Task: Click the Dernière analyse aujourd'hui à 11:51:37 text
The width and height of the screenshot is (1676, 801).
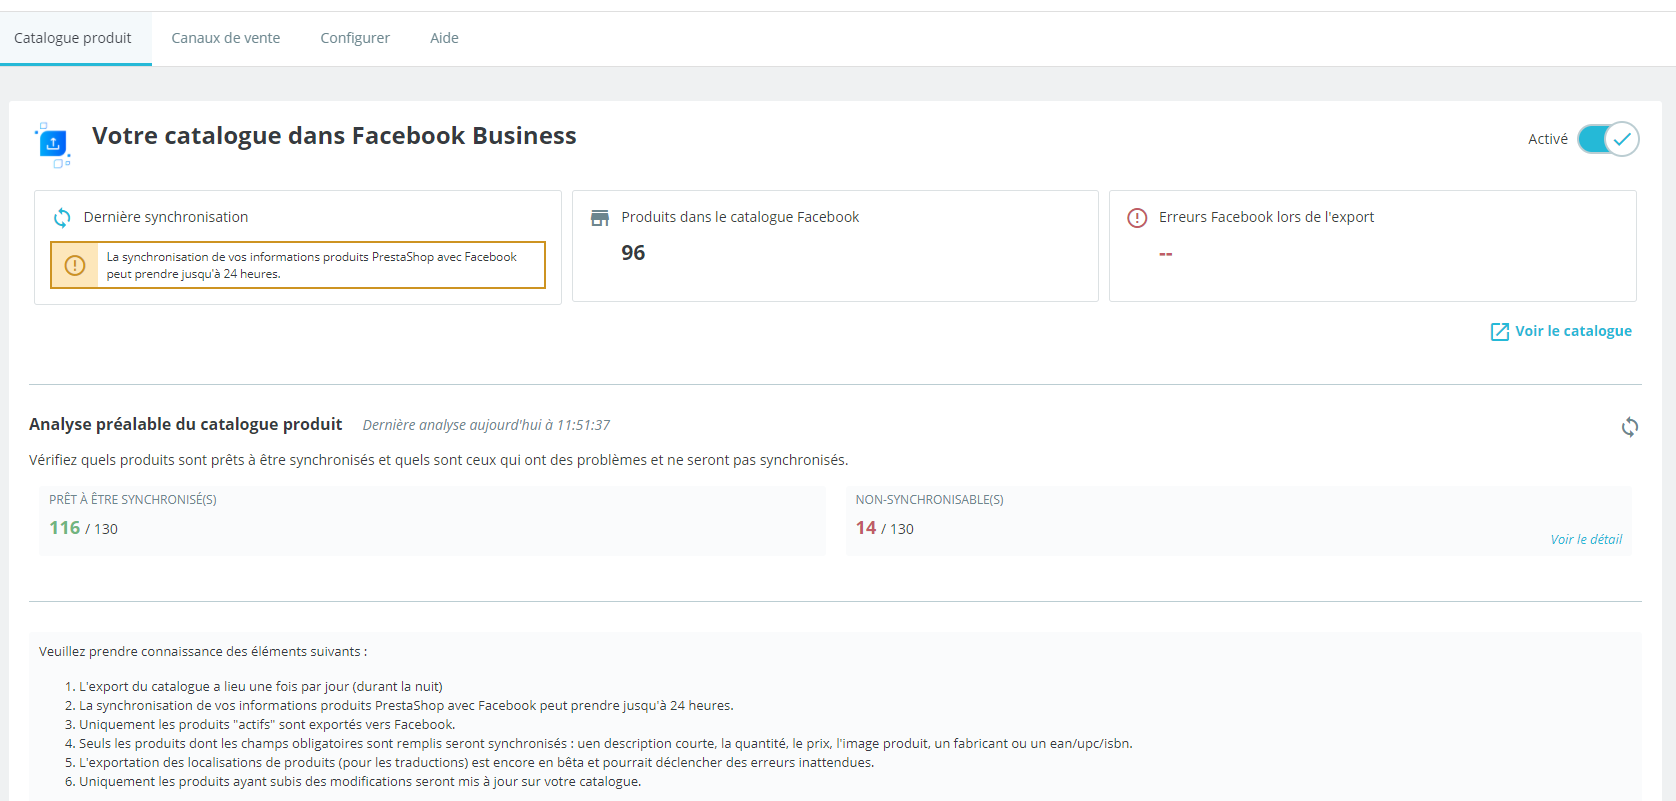Action: tap(486, 425)
